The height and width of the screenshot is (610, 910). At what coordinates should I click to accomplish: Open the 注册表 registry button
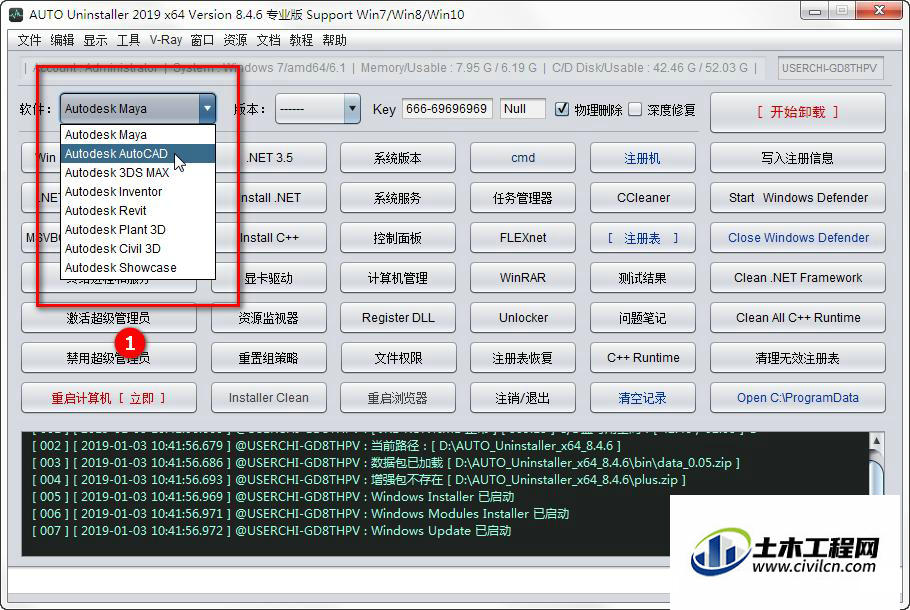642,238
